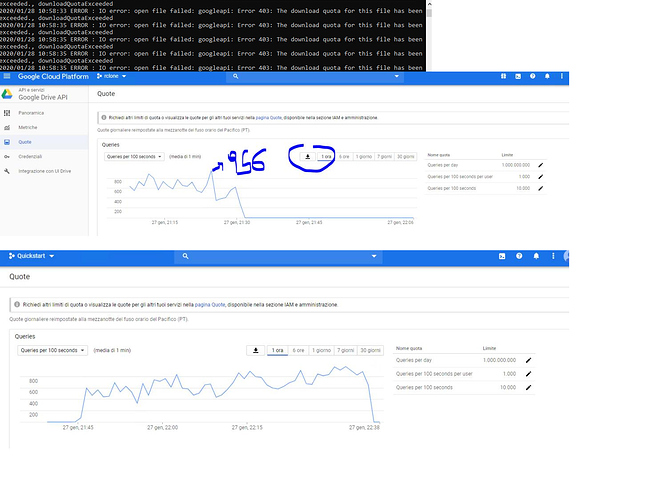
Task: Select the 7 giorni range in rclone console
Action: tap(384, 157)
